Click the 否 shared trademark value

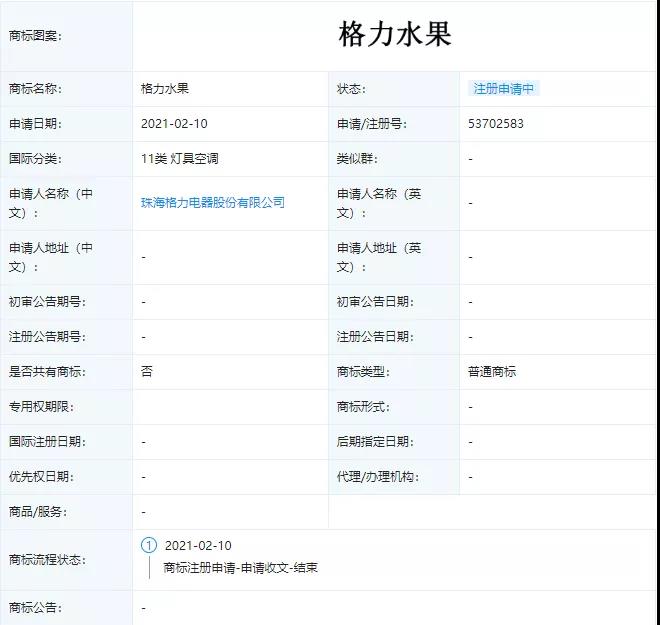pyautogui.click(x=146, y=371)
